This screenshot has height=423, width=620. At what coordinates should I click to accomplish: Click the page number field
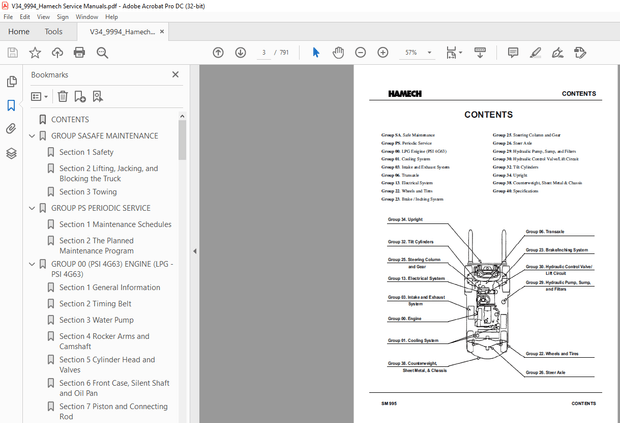(x=264, y=53)
